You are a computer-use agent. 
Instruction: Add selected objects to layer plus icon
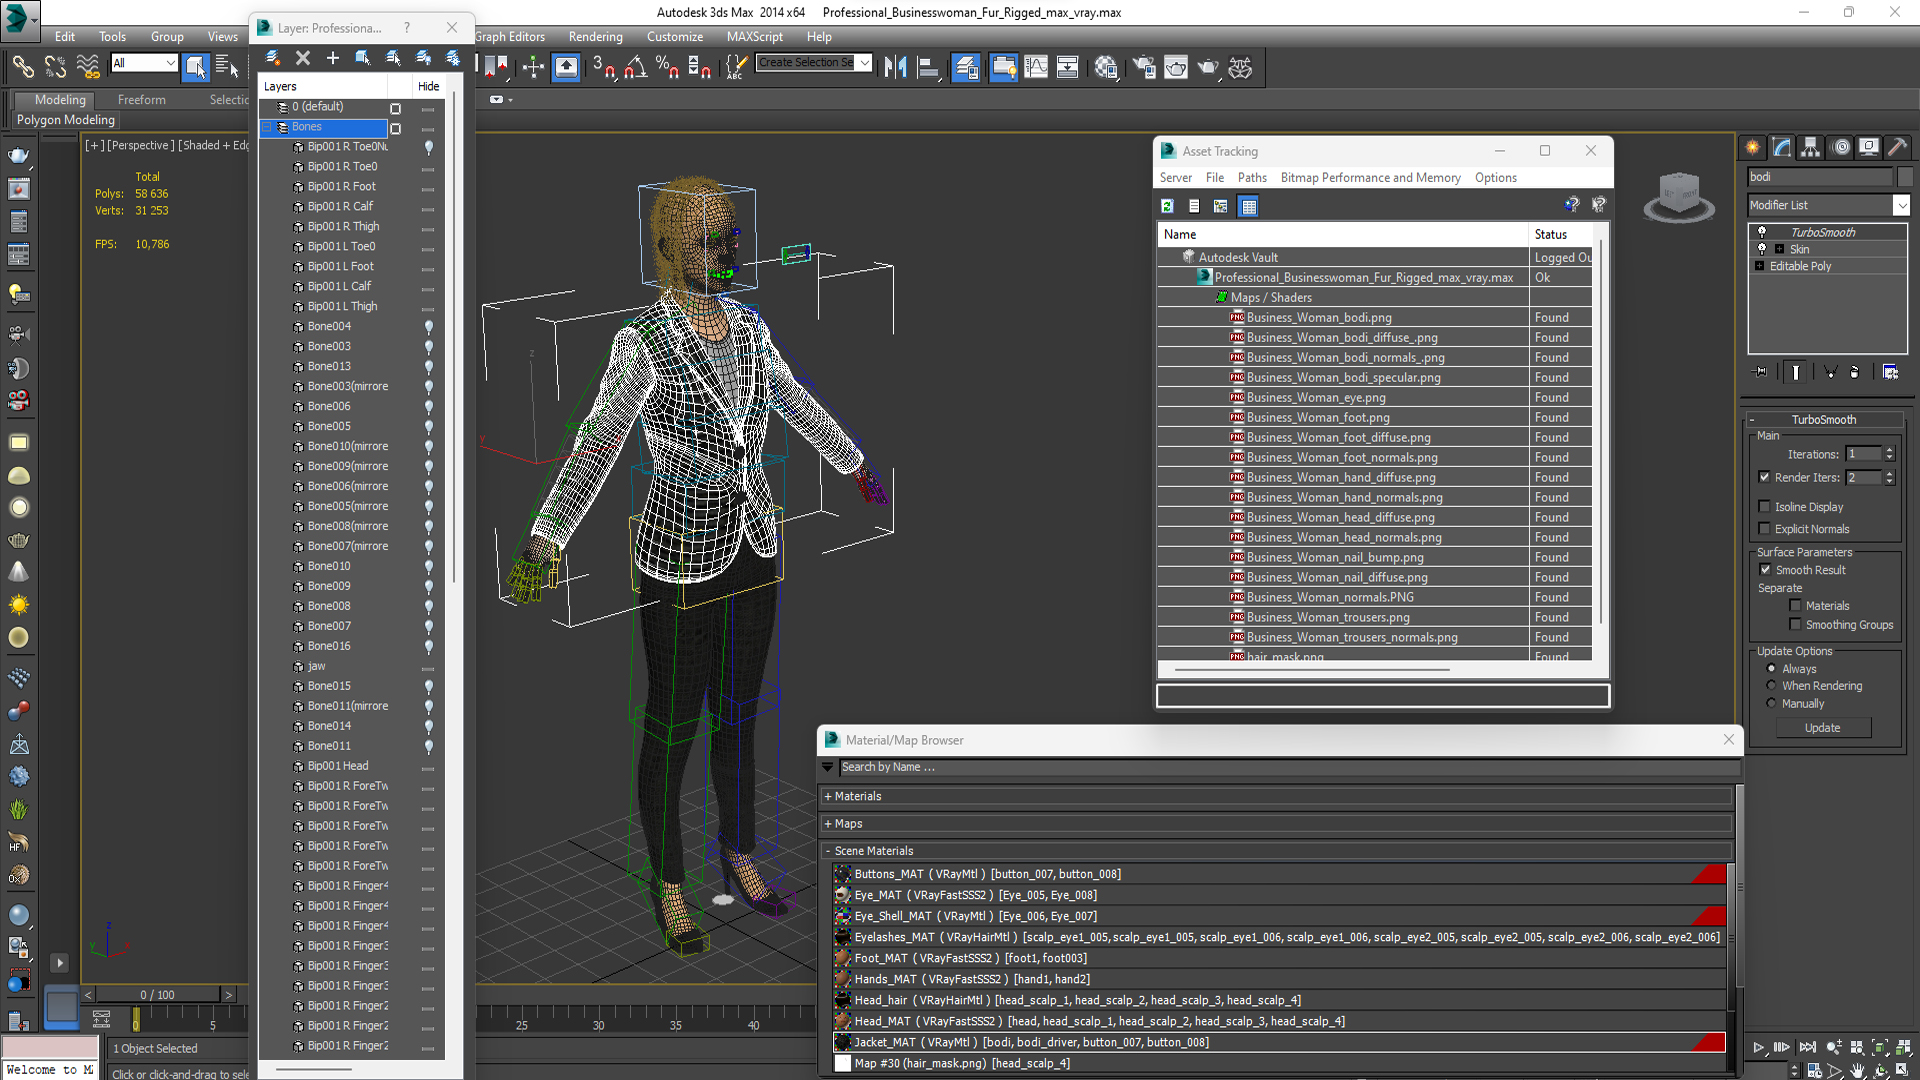(333, 58)
